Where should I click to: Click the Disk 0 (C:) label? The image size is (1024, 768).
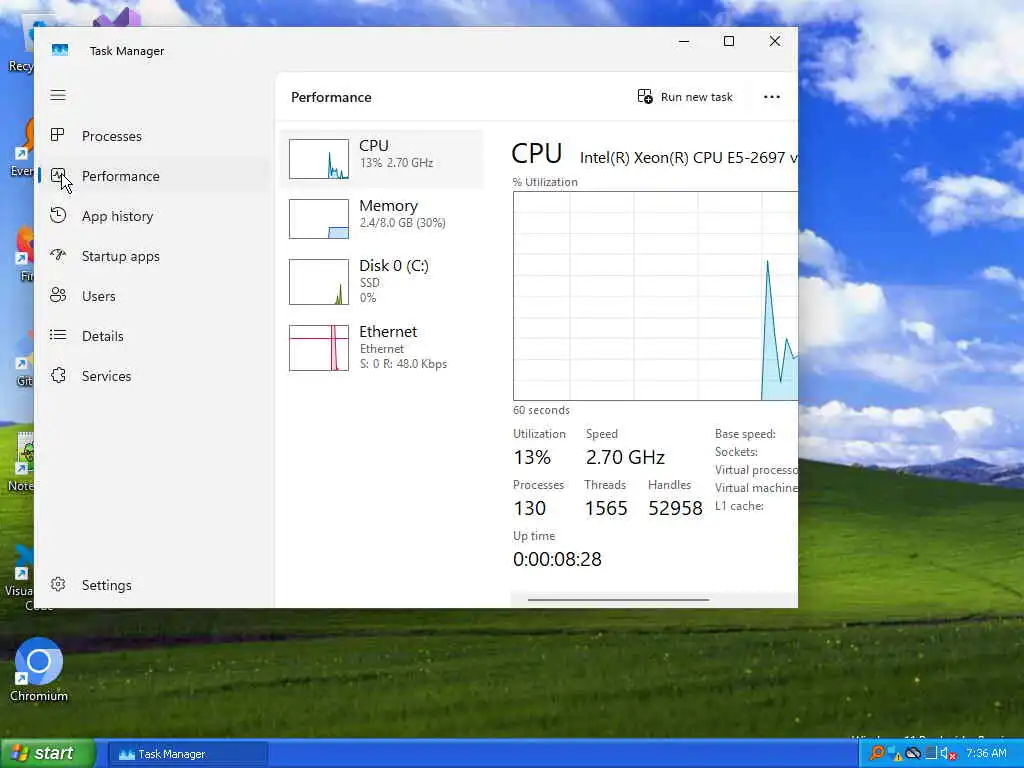pos(394,265)
